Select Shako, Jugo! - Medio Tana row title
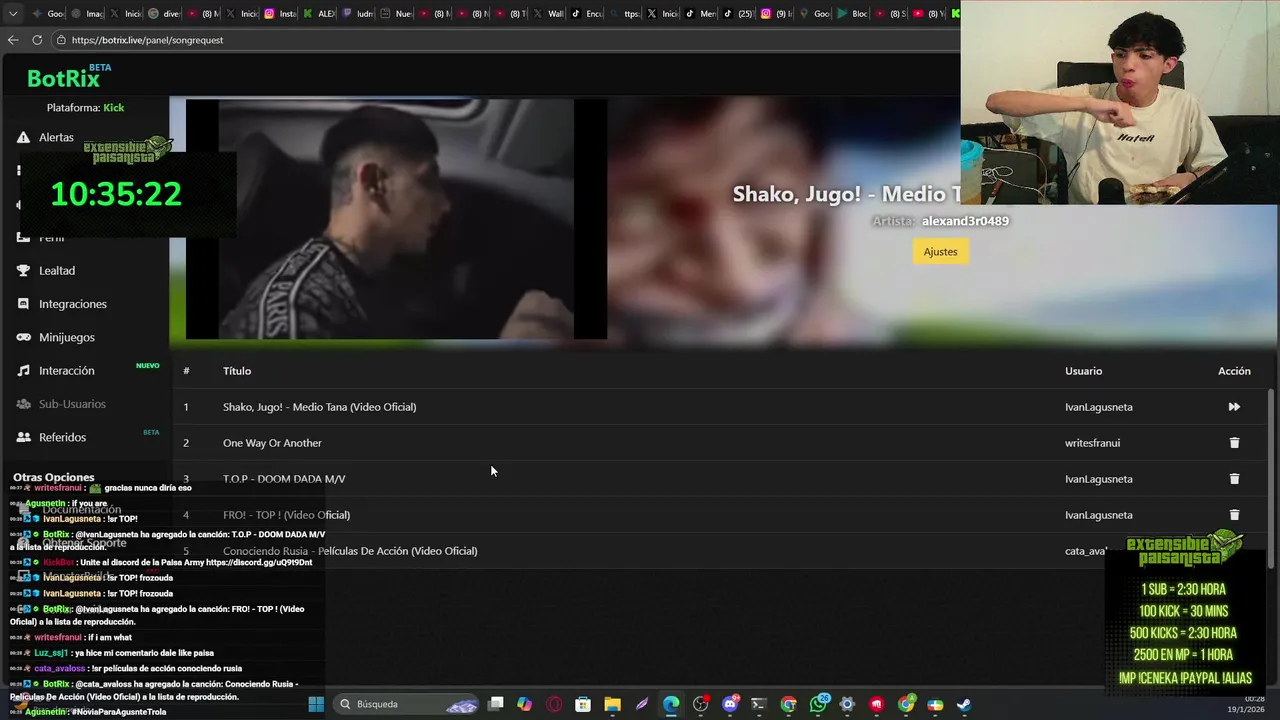The image size is (1280, 720). 319,407
